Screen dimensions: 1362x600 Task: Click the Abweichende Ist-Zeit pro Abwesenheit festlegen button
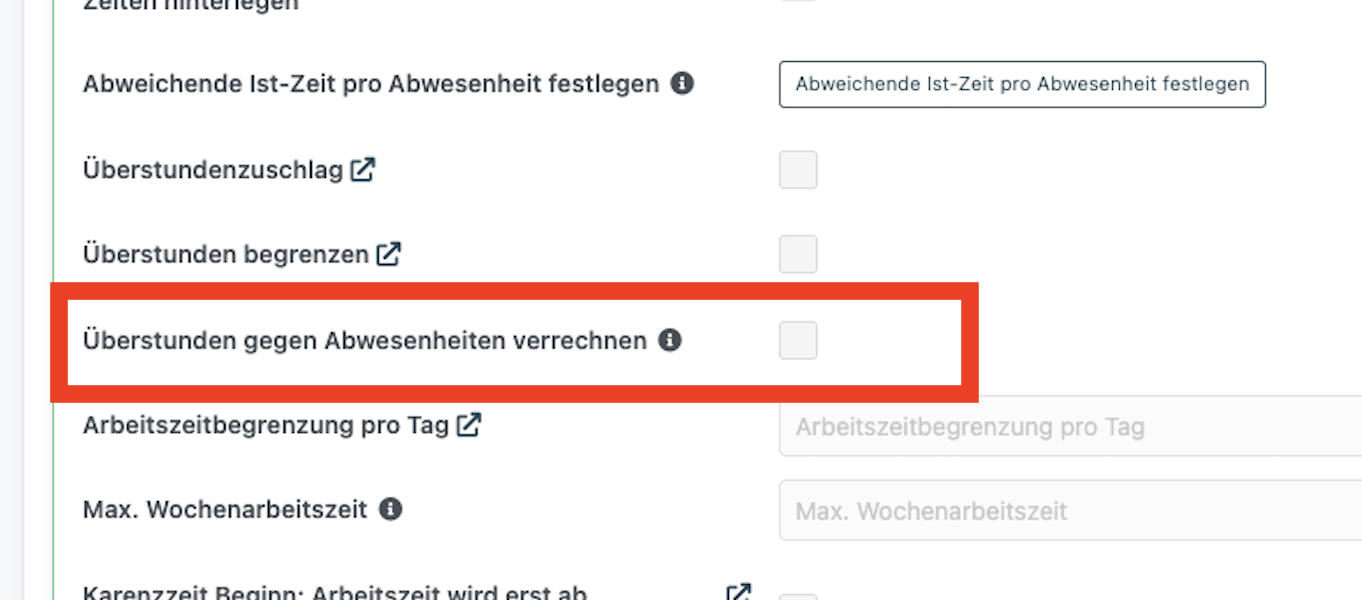[1022, 84]
